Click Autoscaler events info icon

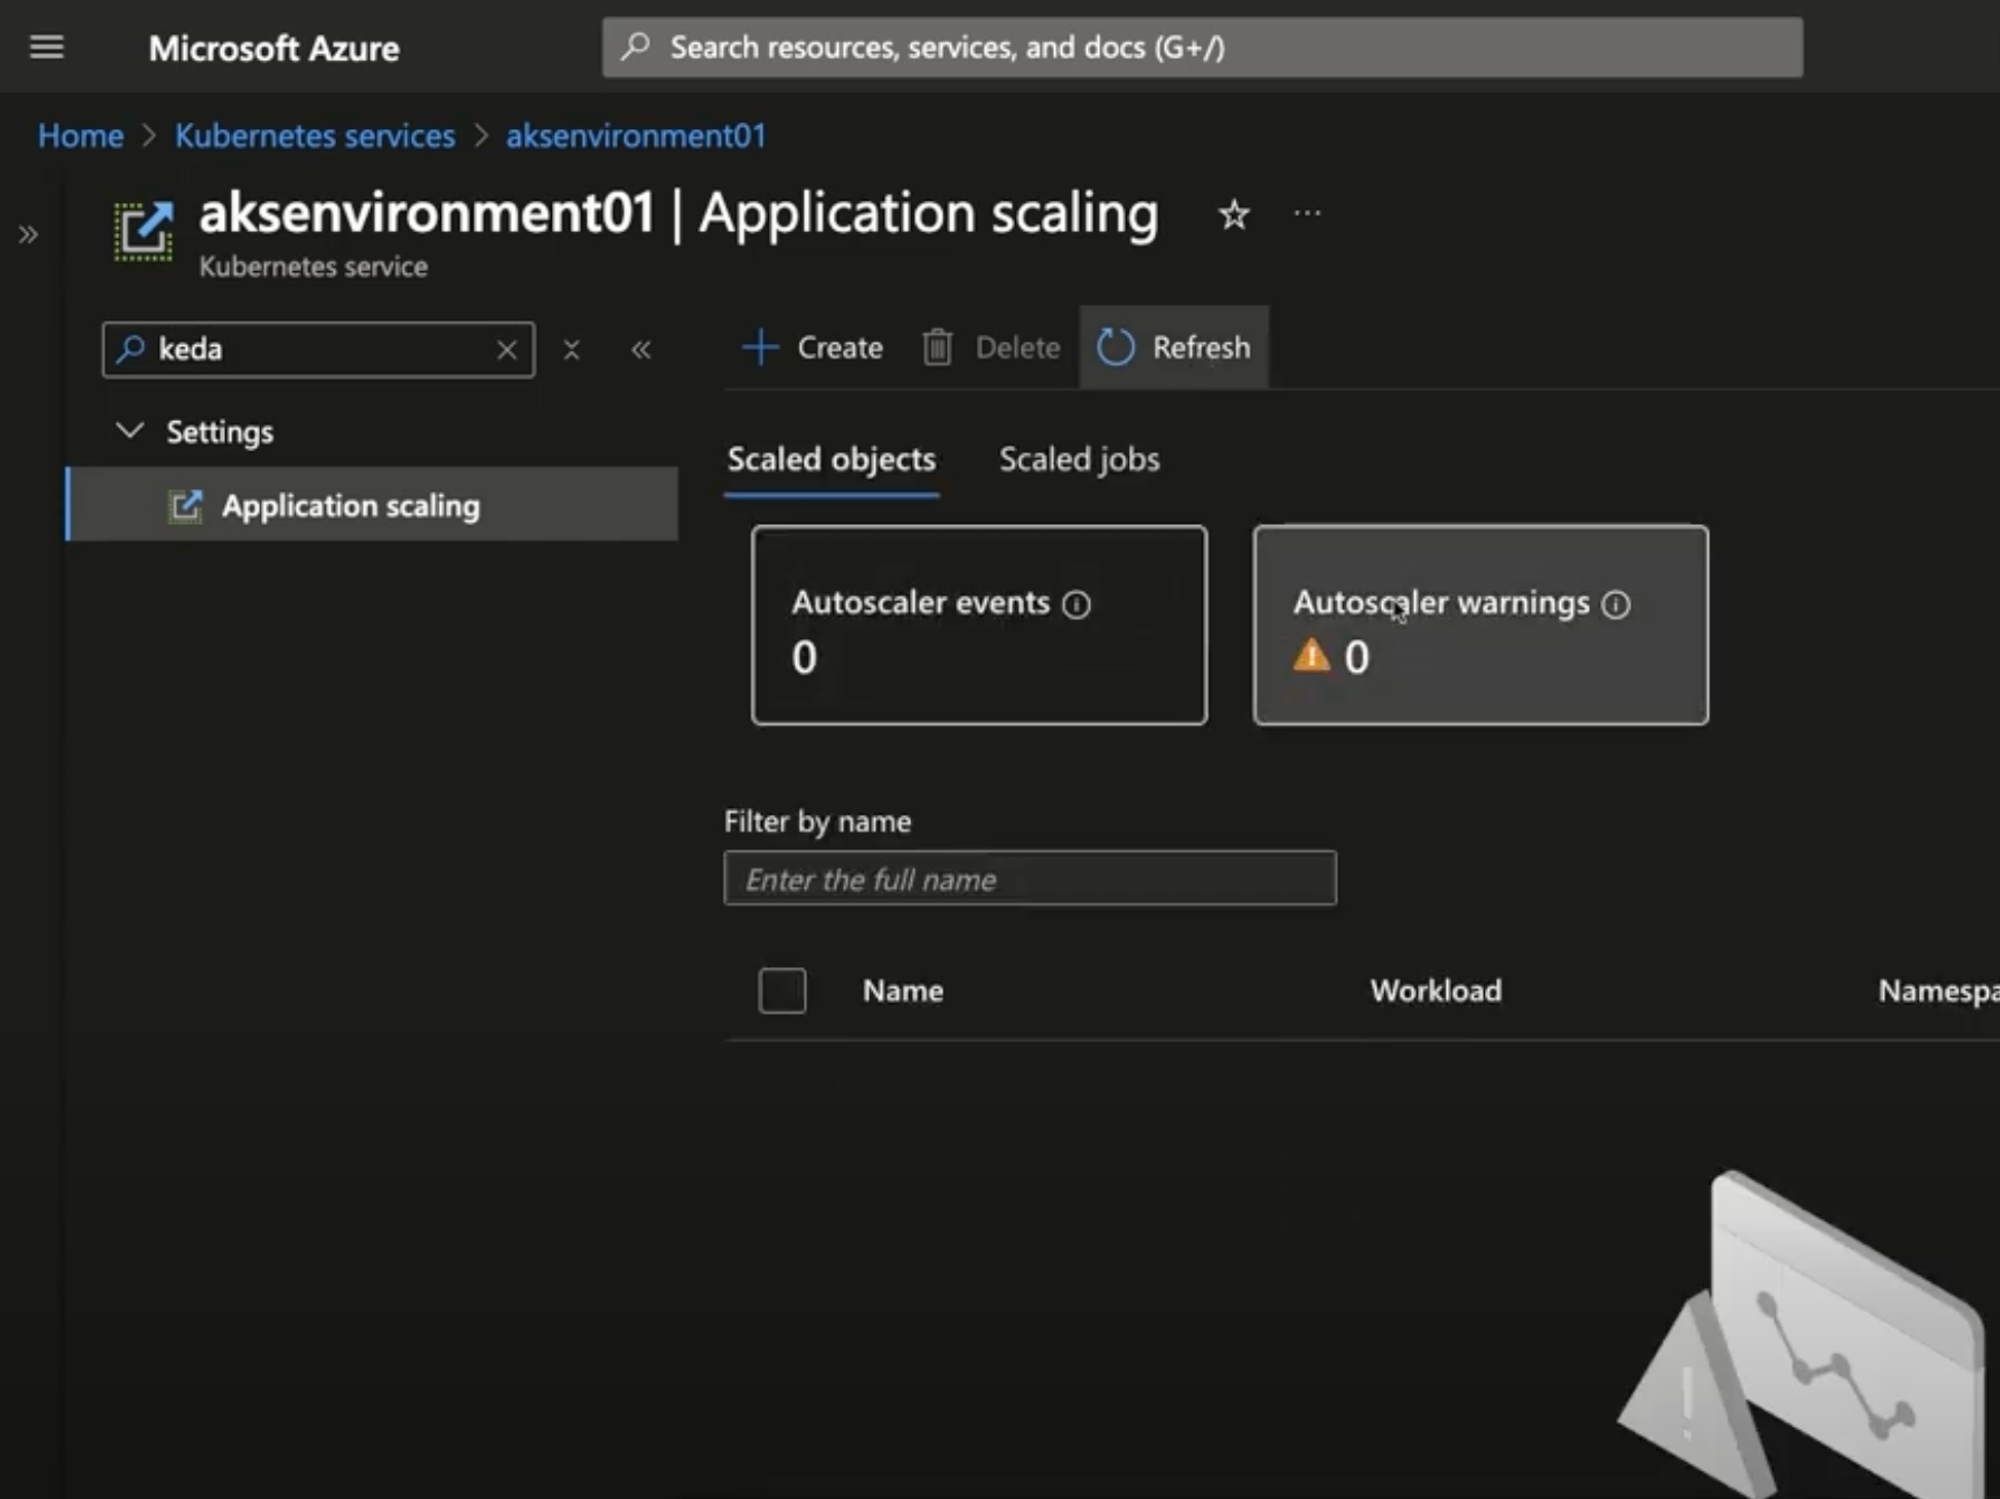(x=1076, y=604)
